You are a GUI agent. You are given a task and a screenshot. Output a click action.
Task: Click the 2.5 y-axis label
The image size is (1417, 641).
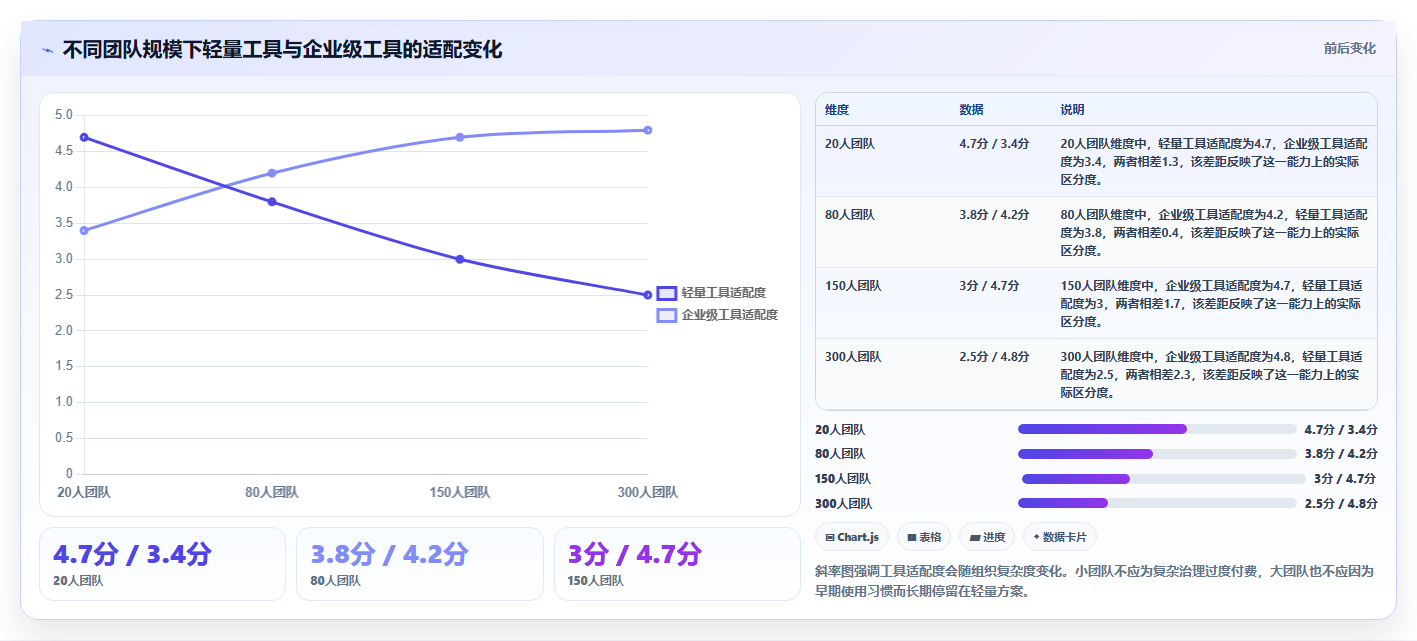coord(64,295)
